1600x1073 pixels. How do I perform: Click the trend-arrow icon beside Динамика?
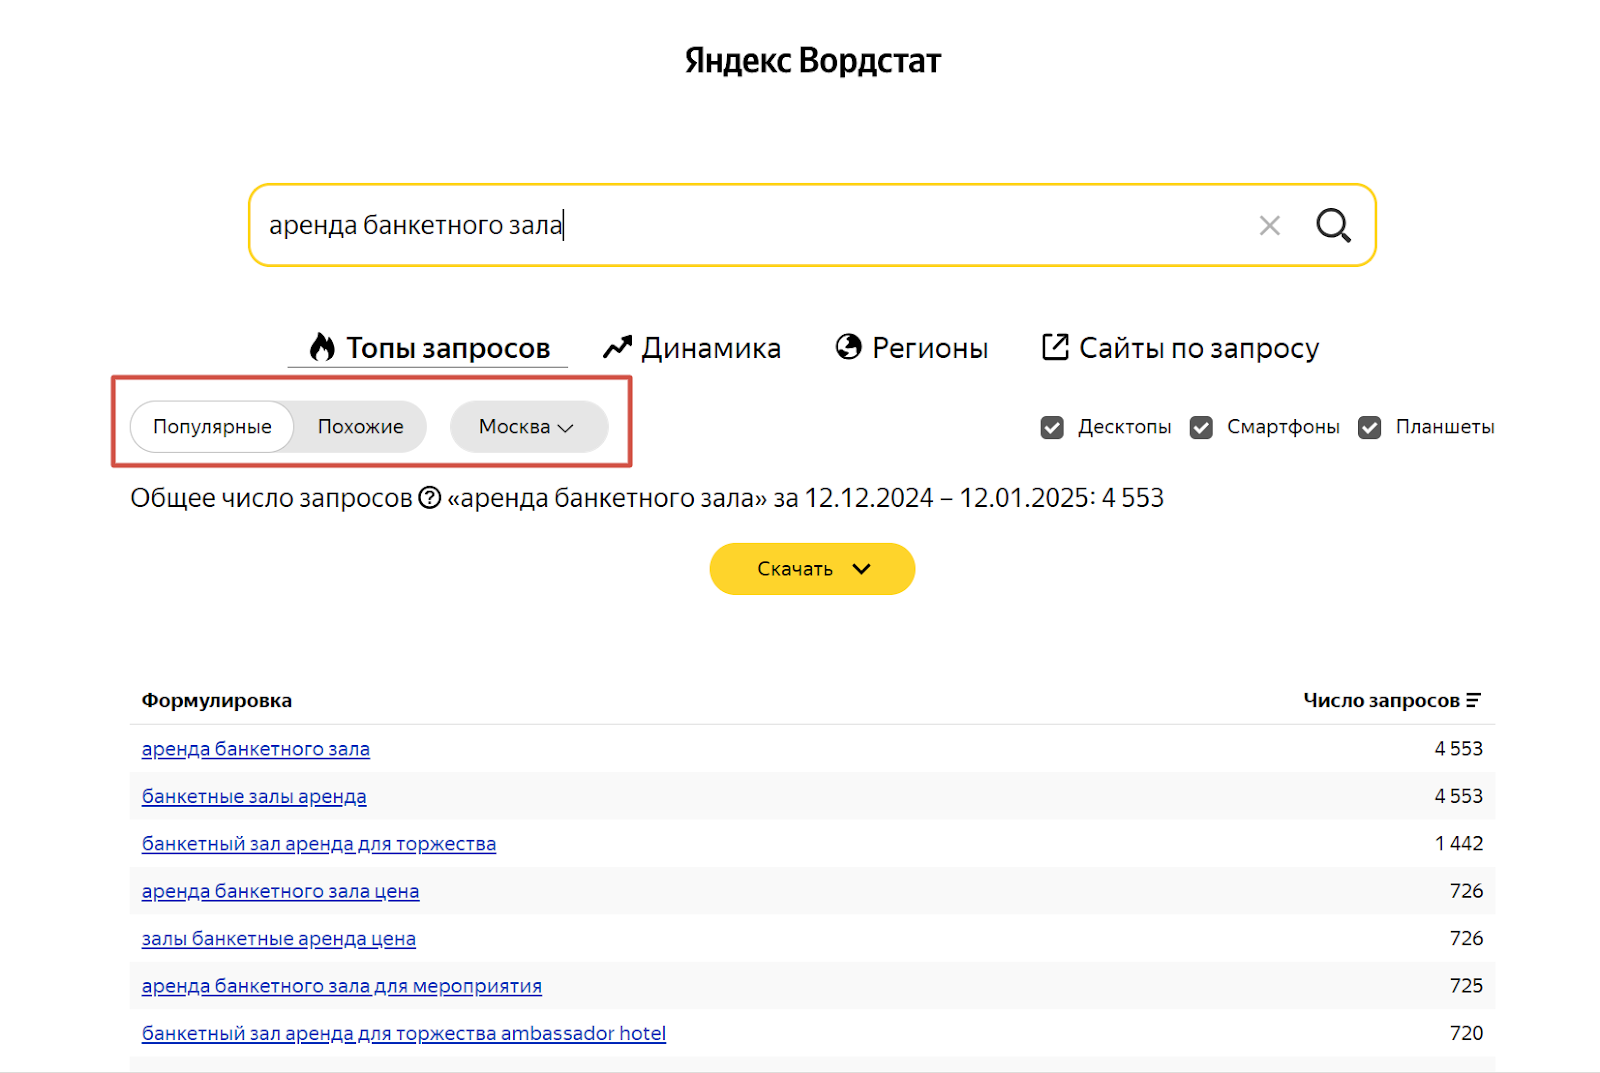[x=616, y=345]
